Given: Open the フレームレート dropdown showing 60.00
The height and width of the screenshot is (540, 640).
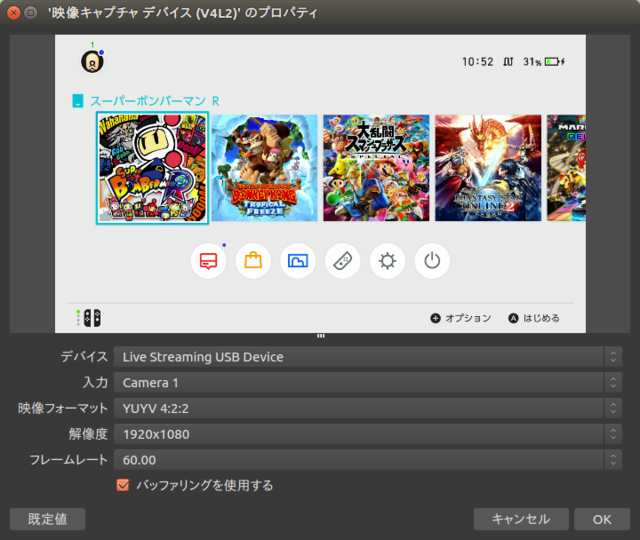Looking at the screenshot, I should point(368,460).
